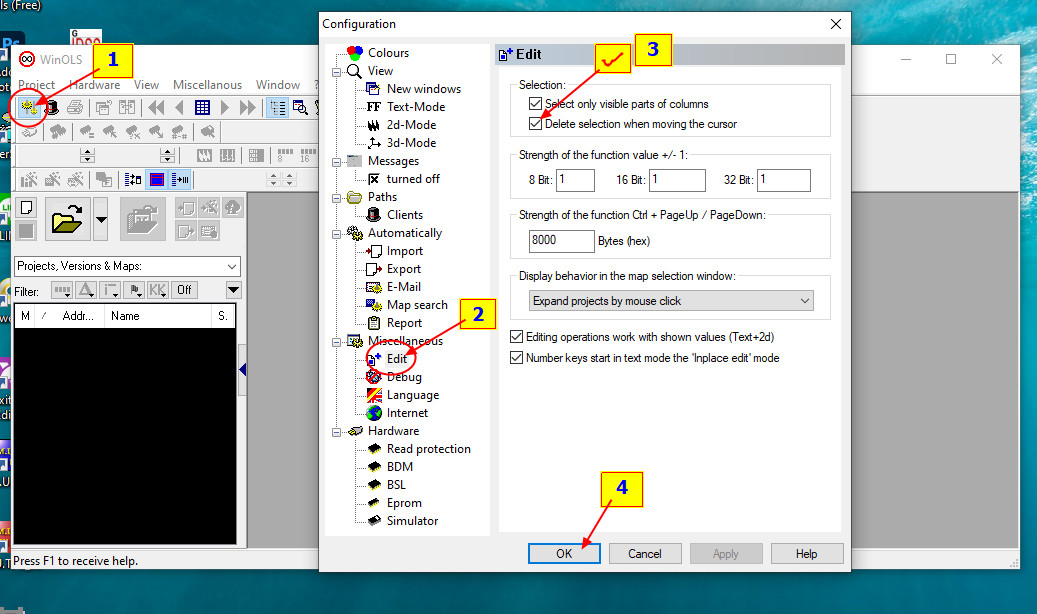Click the rewind double arrow icon
This screenshot has width=1037, height=614.
(x=156, y=107)
